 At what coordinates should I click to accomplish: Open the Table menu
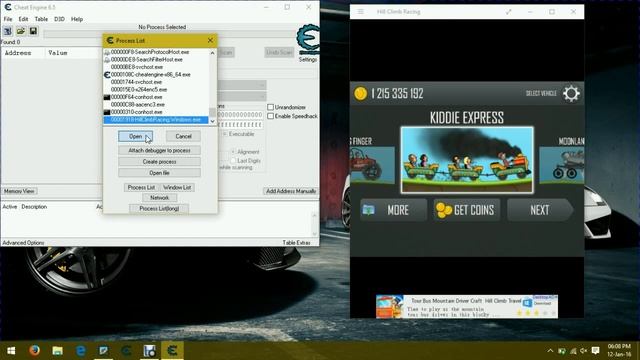[41, 19]
